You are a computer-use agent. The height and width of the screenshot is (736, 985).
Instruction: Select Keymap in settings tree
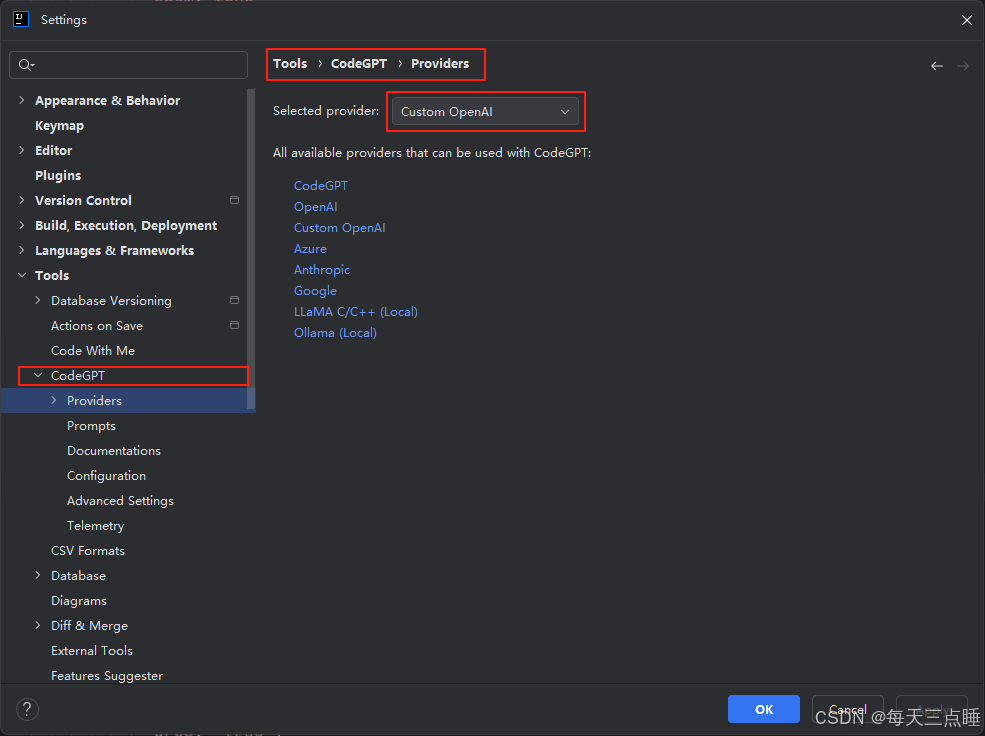59,126
